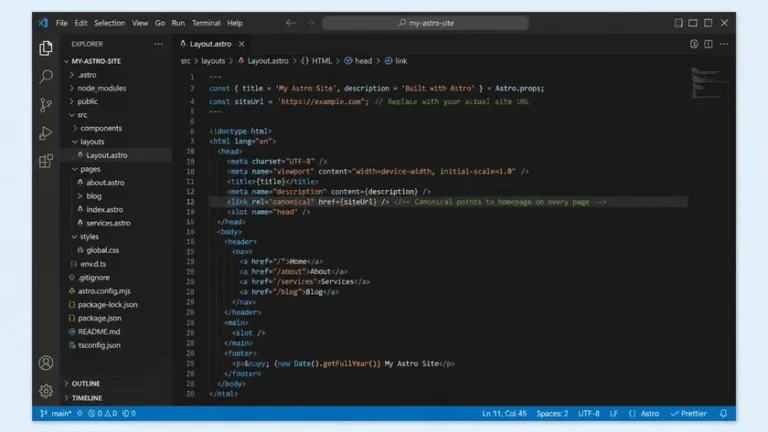This screenshot has height=432, width=768.
Task: Synchronize changes icon in status bar
Action: tap(80, 413)
